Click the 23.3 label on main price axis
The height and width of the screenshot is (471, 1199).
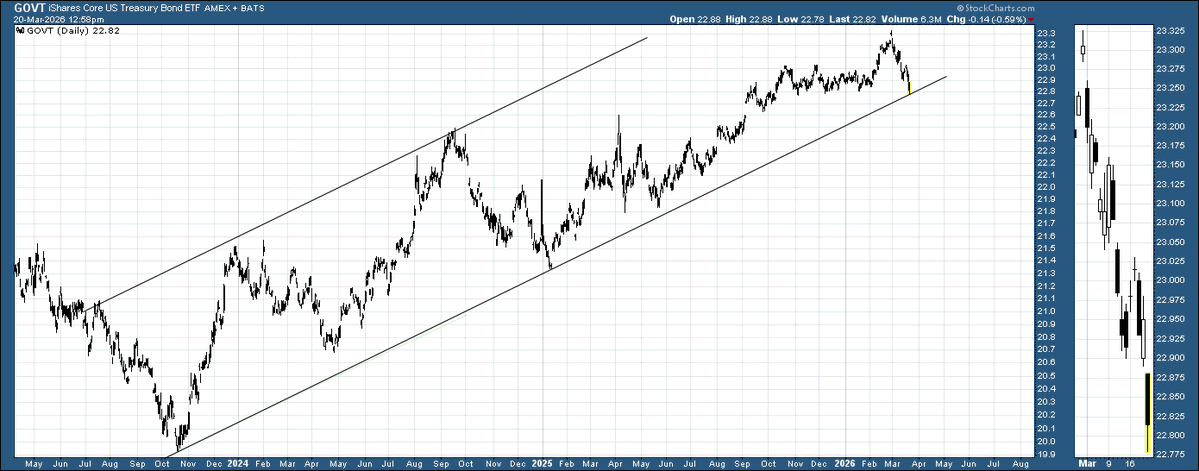(x=1046, y=34)
